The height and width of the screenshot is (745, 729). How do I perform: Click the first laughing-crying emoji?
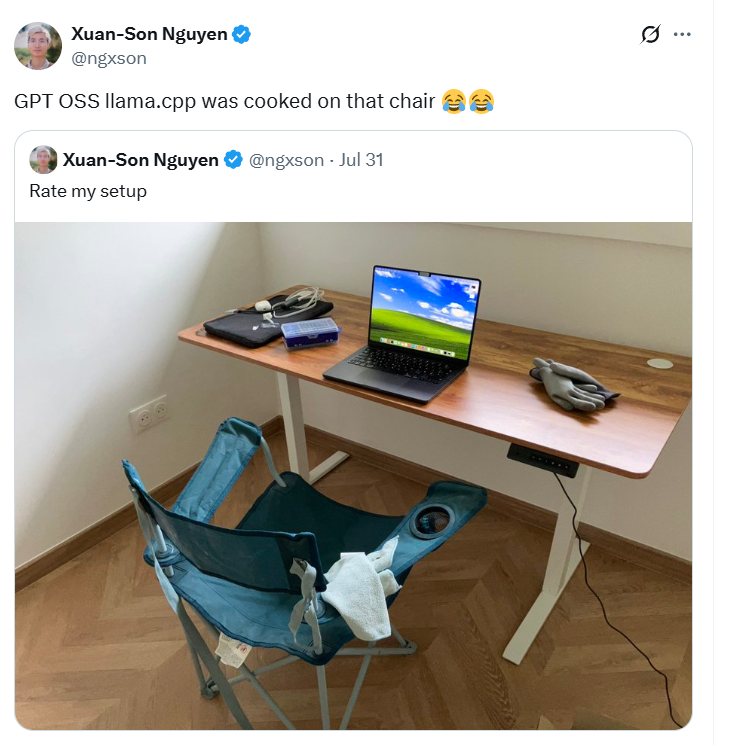click(x=454, y=101)
